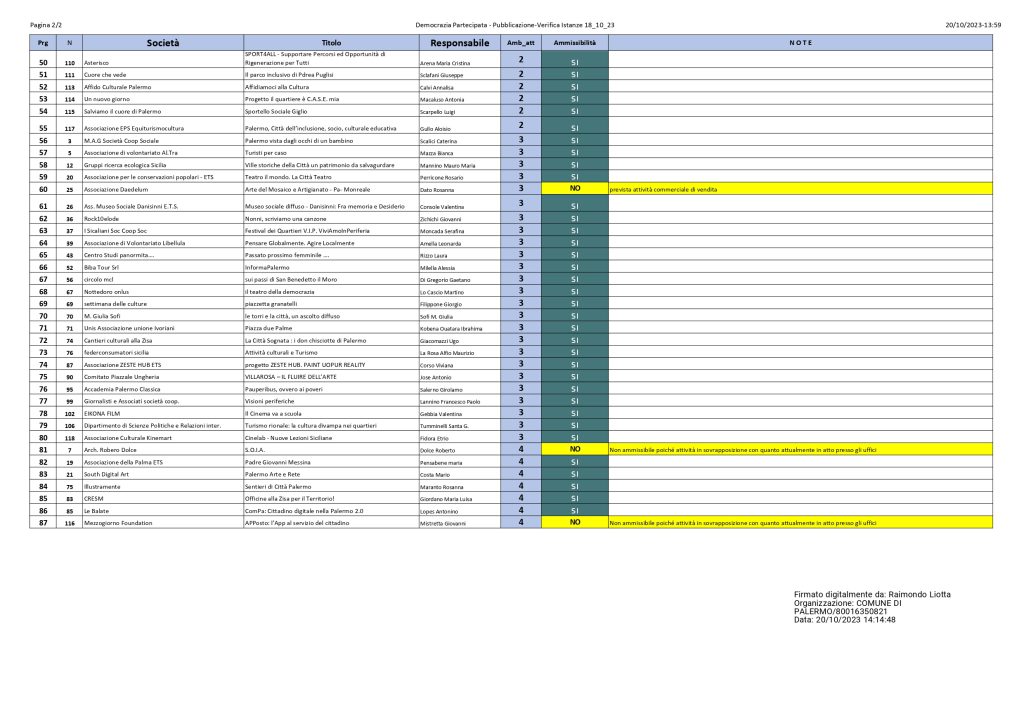This screenshot has width=1024, height=724.
Task: Click 'Affido Culturale Palermo' in the table
Action: coord(163,87)
